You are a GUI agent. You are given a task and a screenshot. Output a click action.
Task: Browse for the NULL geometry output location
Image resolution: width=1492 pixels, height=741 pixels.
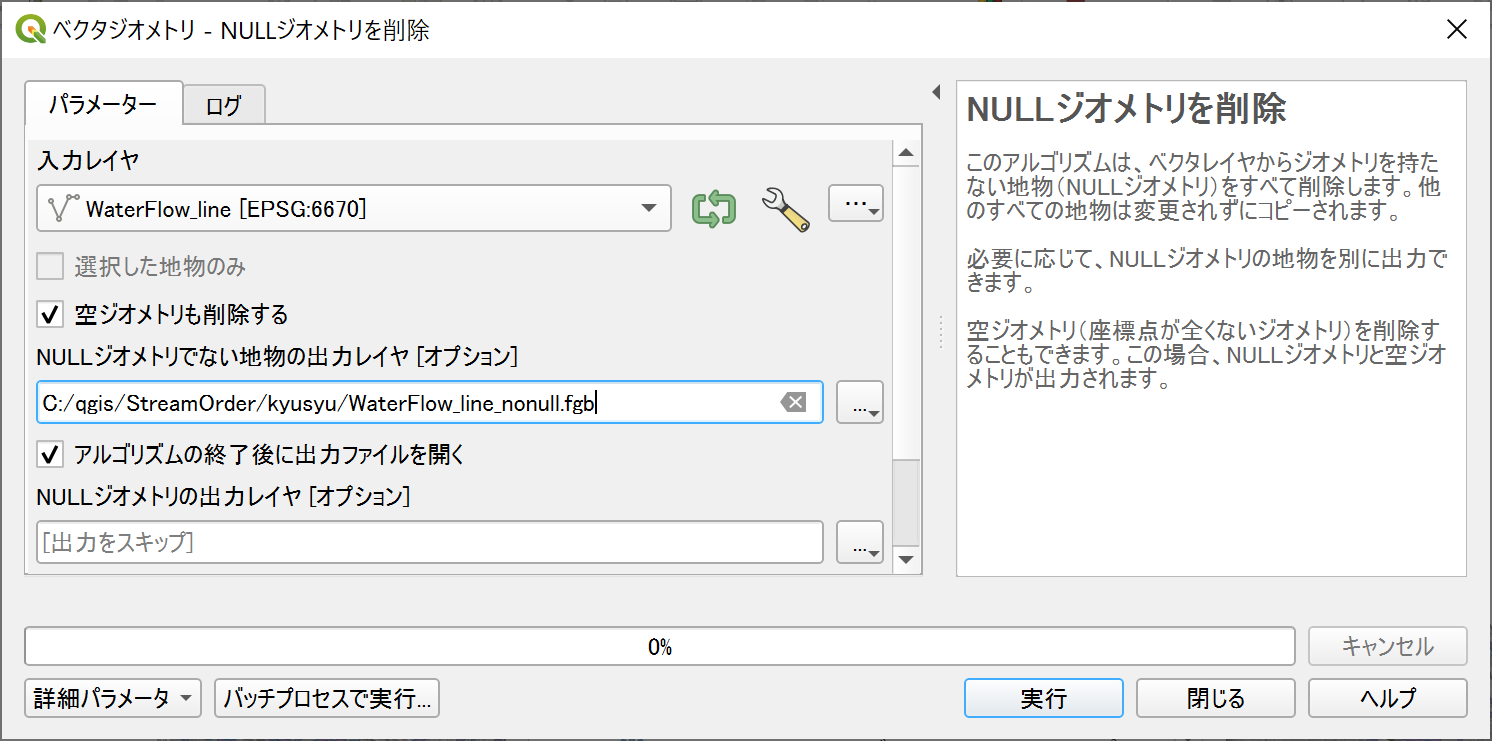tap(859, 542)
